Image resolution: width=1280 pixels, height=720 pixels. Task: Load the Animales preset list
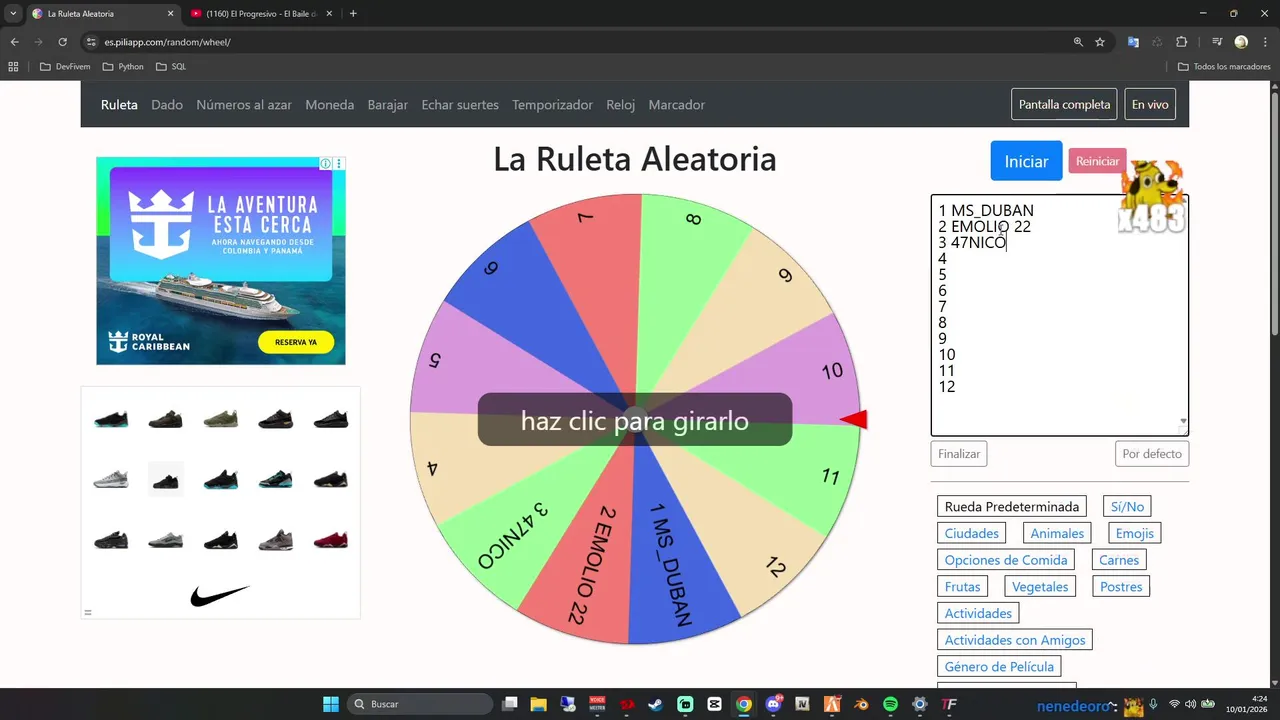click(x=1057, y=533)
